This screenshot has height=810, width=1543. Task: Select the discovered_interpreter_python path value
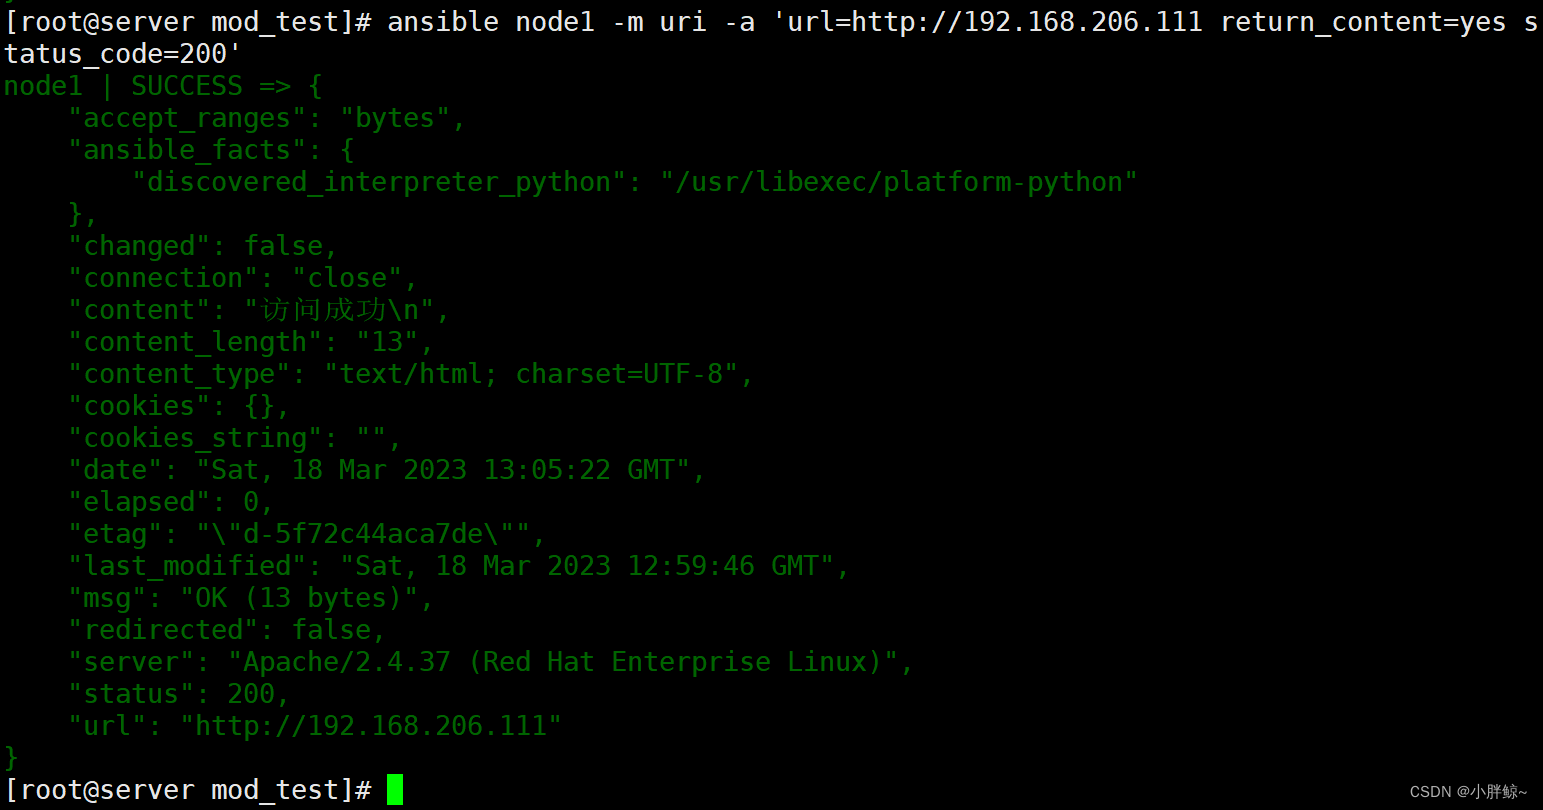(x=898, y=182)
